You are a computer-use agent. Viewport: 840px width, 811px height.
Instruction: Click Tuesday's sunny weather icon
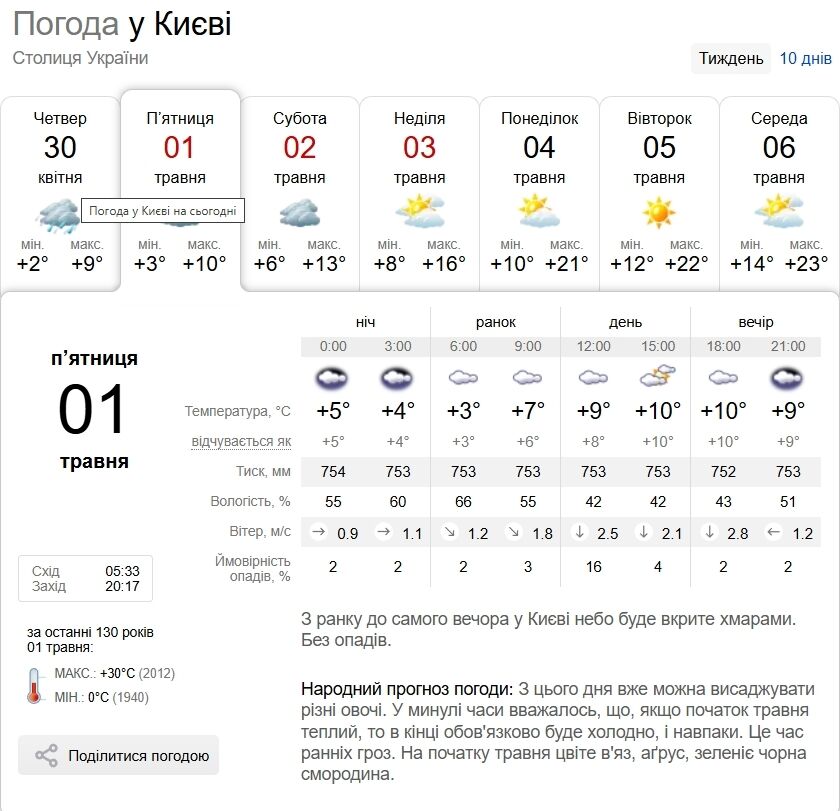pyautogui.click(x=659, y=212)
